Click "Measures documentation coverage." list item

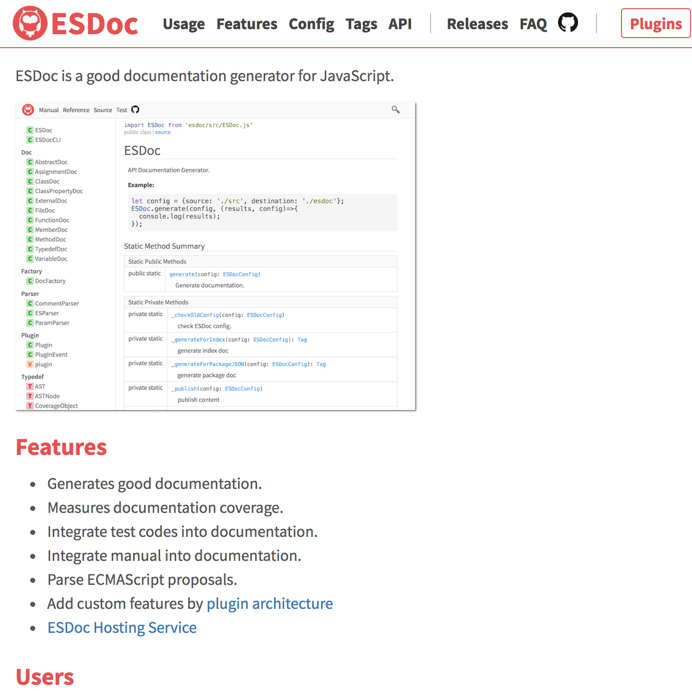click(165, 507)
